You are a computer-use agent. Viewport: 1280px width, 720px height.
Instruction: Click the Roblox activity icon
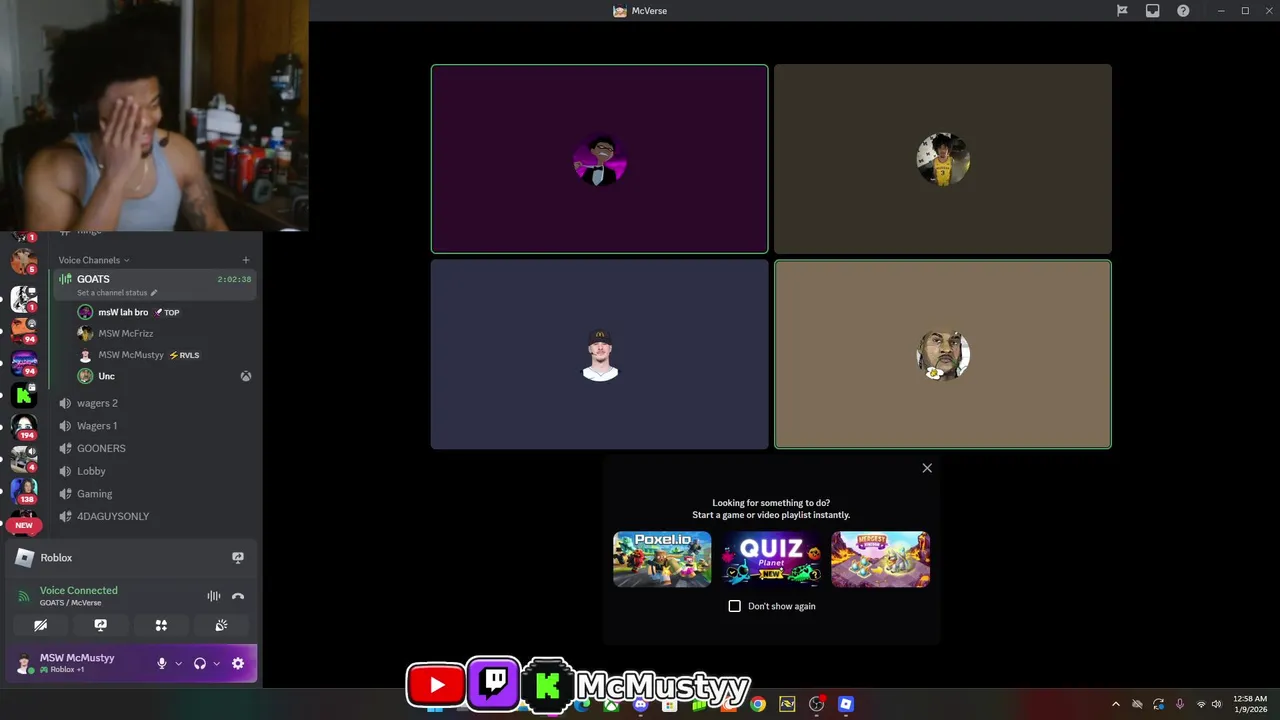tap(25, 558)
